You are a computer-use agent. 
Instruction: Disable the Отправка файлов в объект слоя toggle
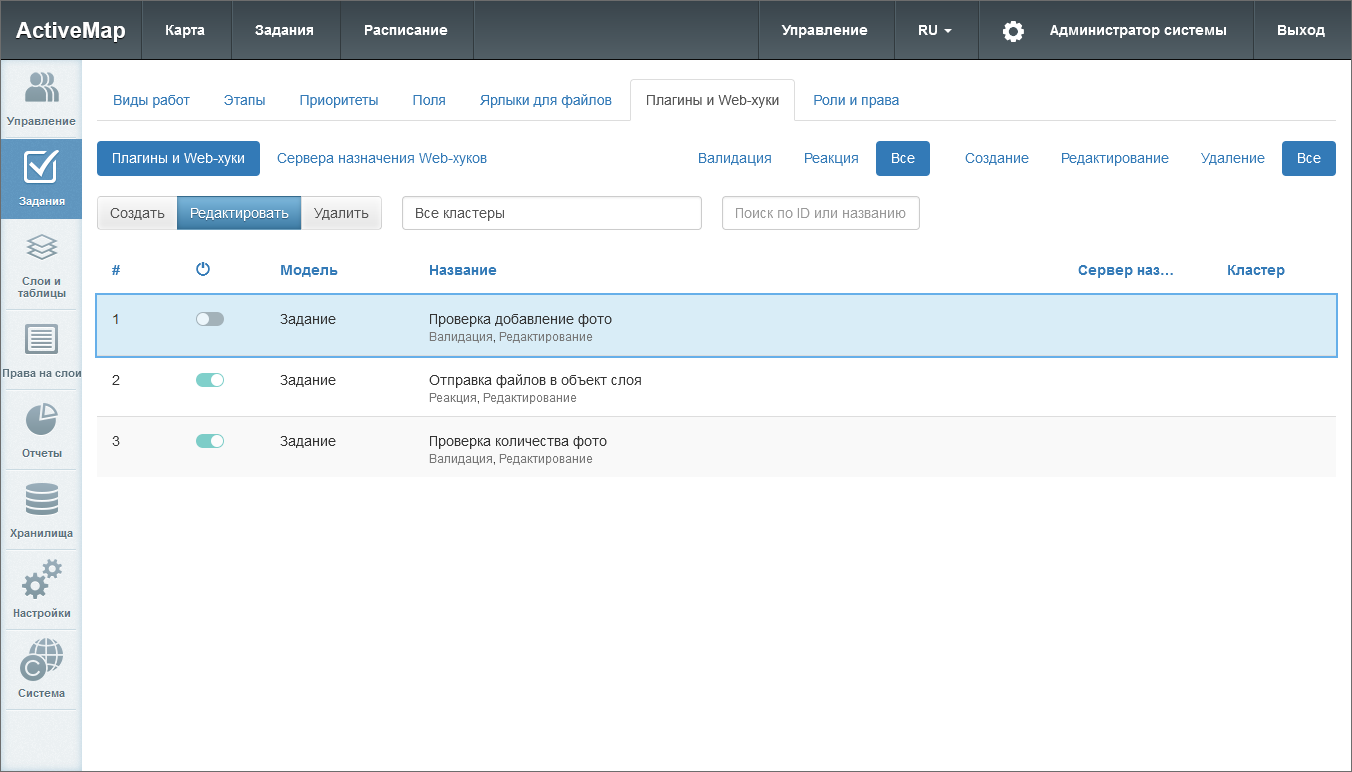pos(210,380)
